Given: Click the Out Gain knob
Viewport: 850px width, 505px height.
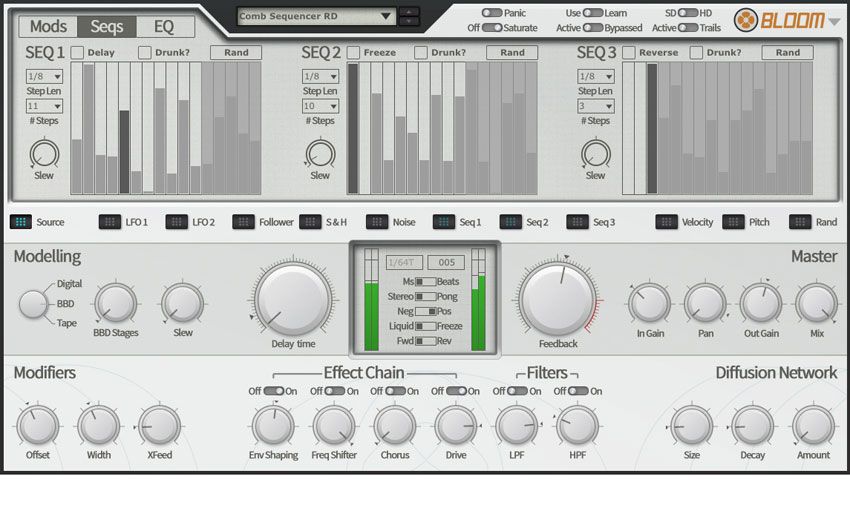Looking at the screenshot, I should click(x=761, y=304).
